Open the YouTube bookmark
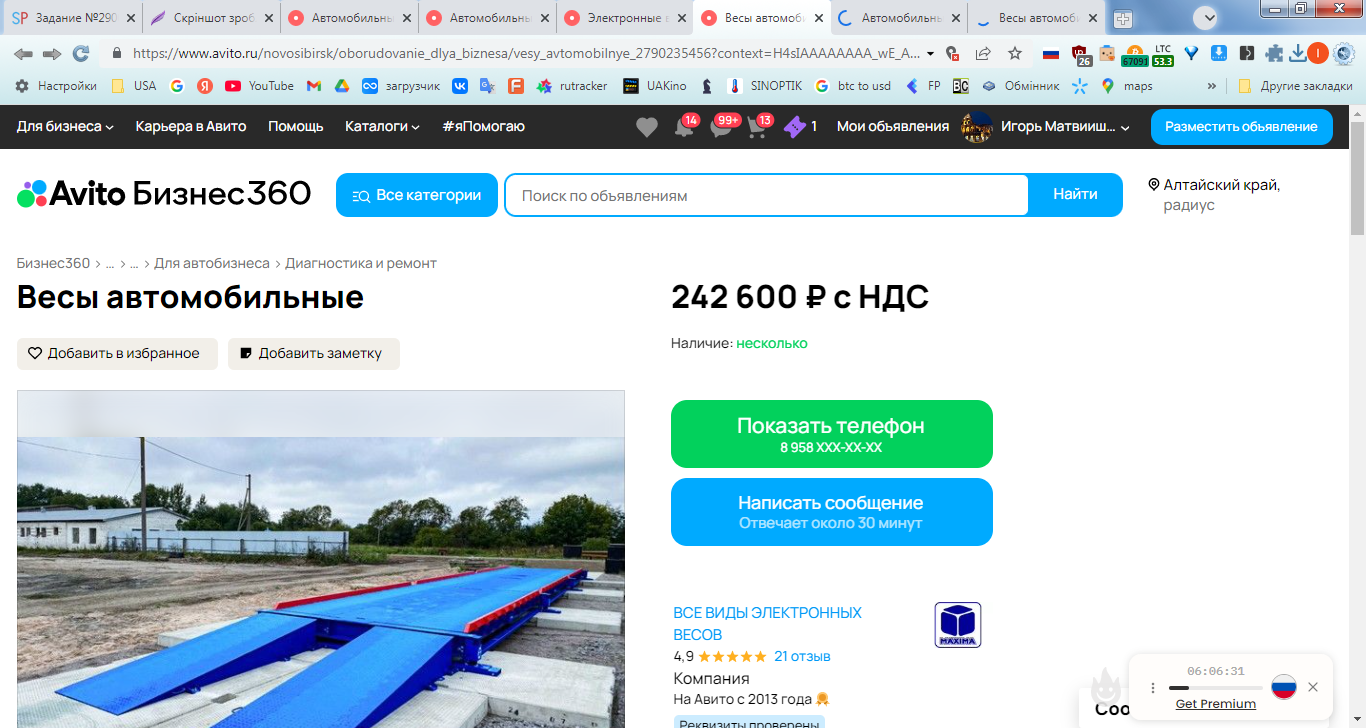1366x728 pixels. click(x=259, y=86)
